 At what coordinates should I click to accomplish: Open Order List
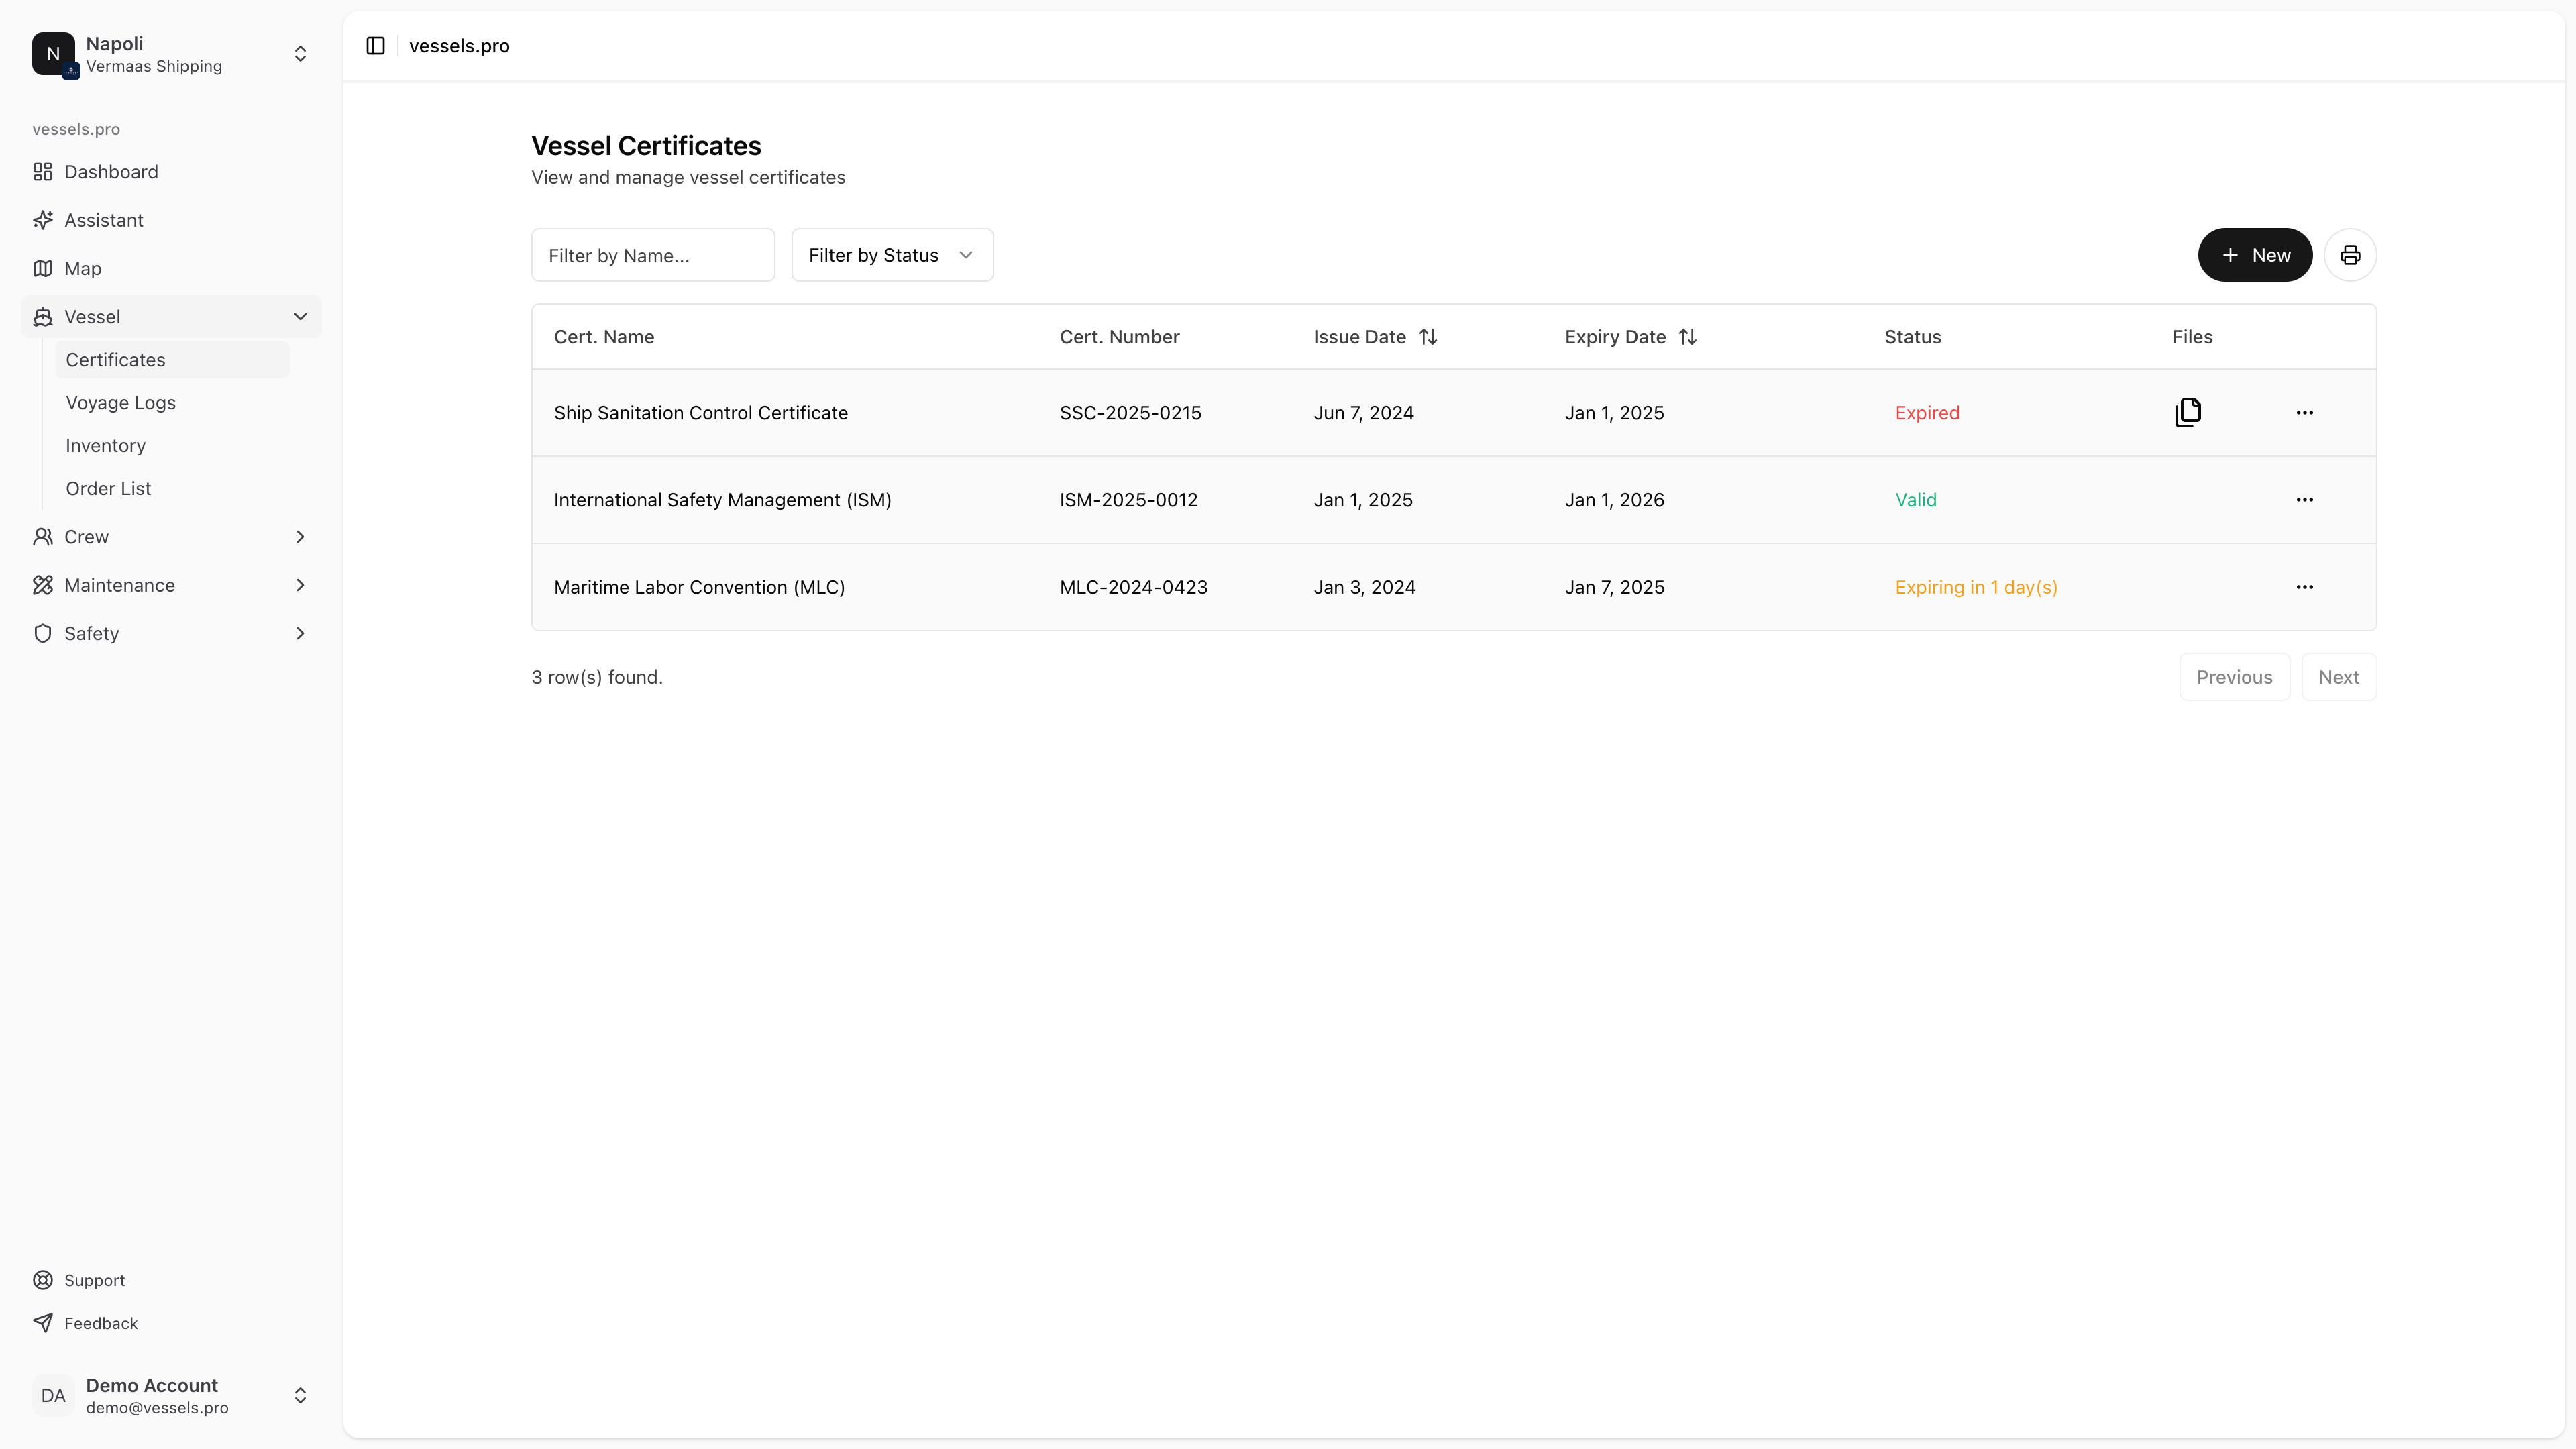click(172, 489)
